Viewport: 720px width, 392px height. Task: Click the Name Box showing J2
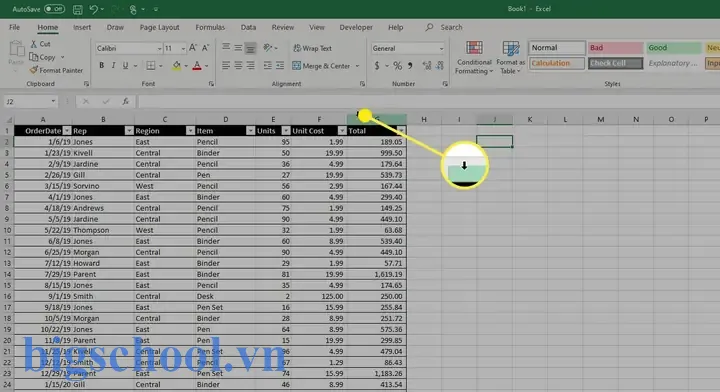[30, 101]
